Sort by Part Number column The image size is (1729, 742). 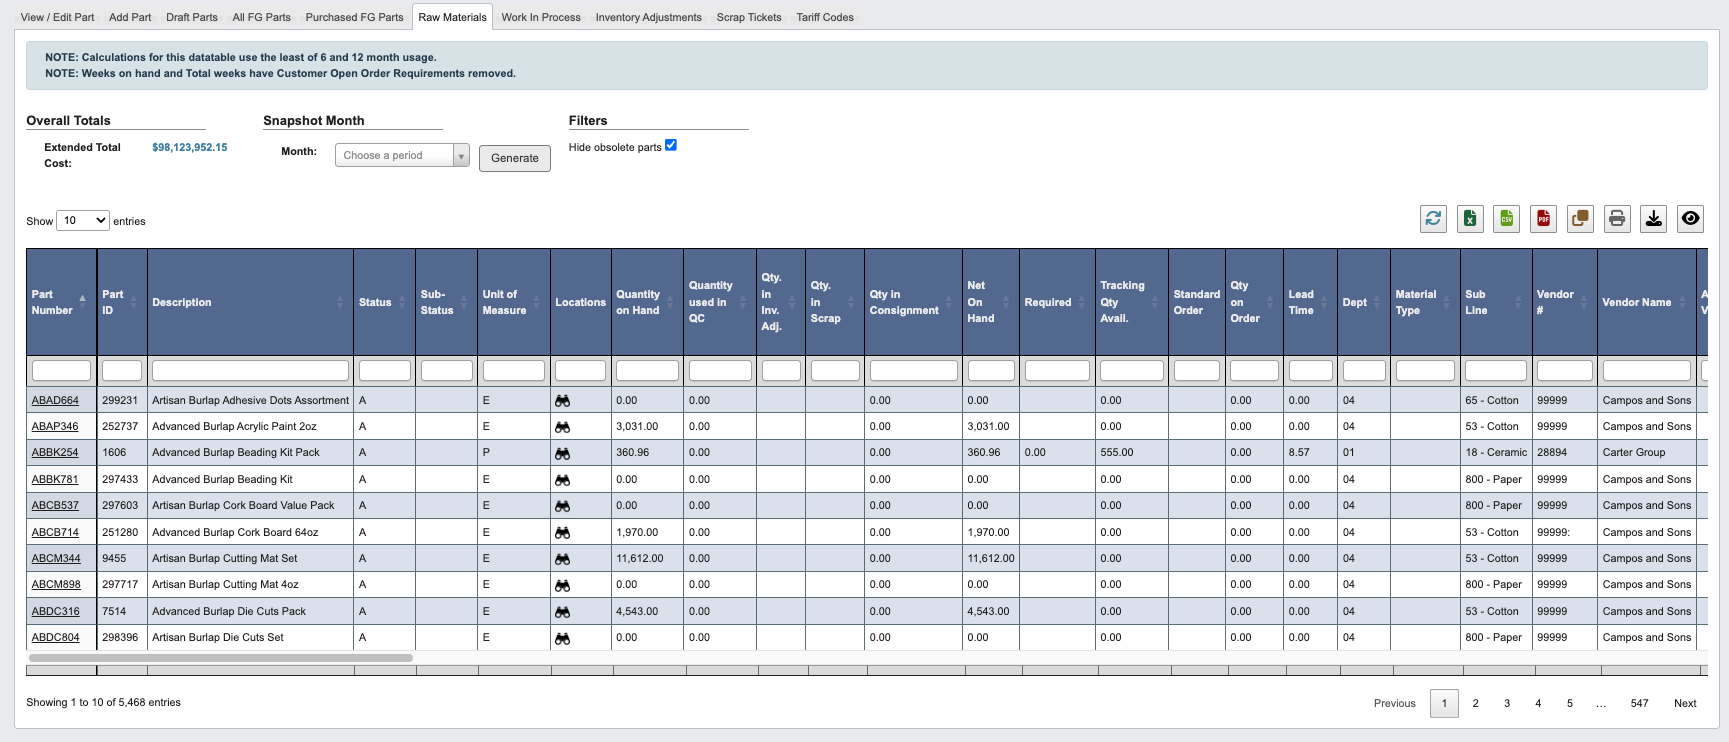[62, 302]
